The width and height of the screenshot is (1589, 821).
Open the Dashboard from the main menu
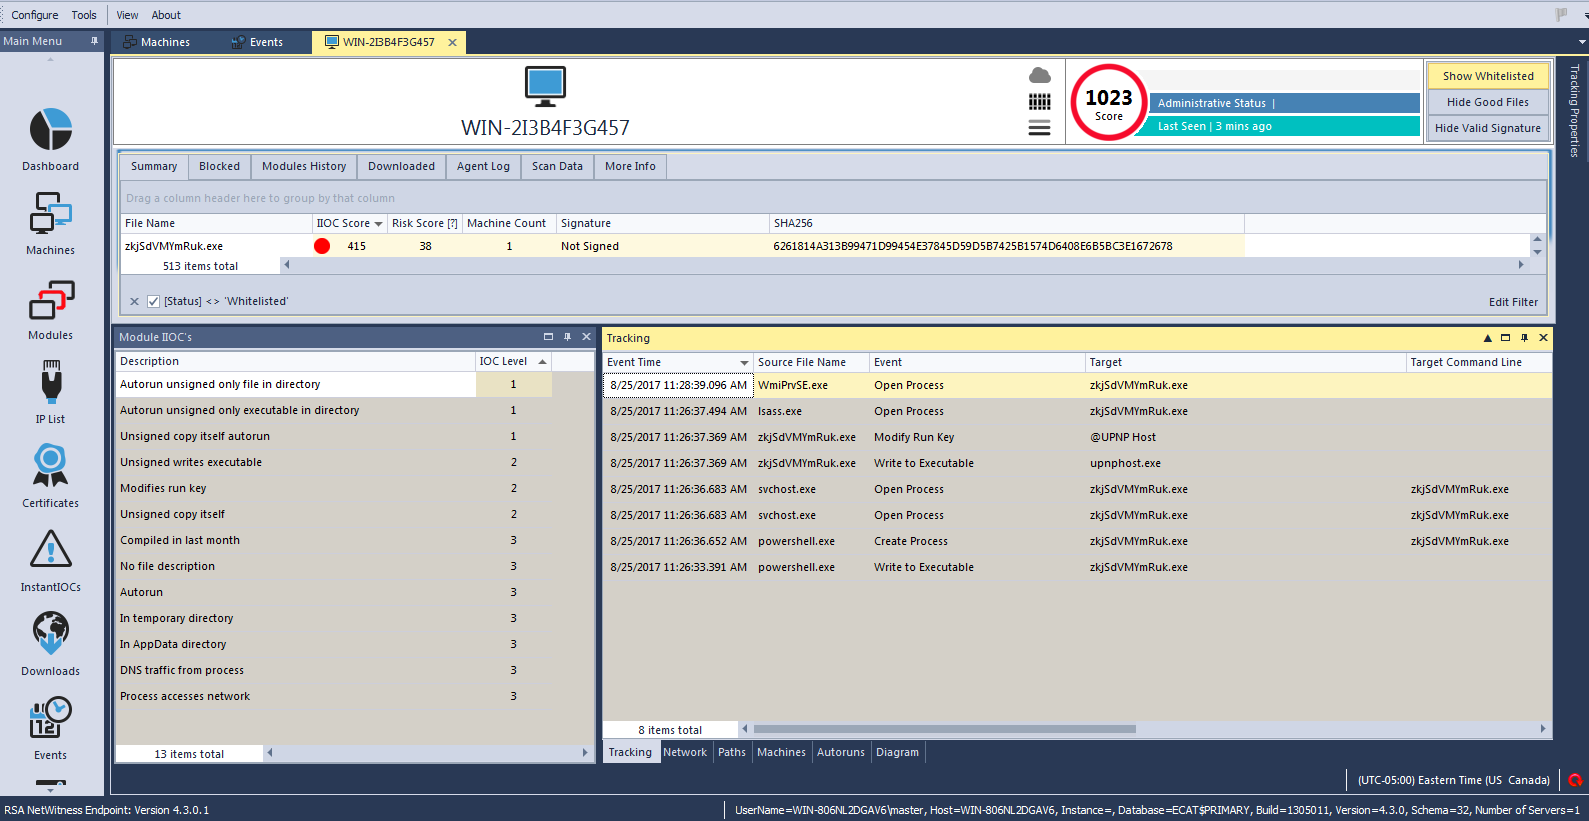click(50, 131)
